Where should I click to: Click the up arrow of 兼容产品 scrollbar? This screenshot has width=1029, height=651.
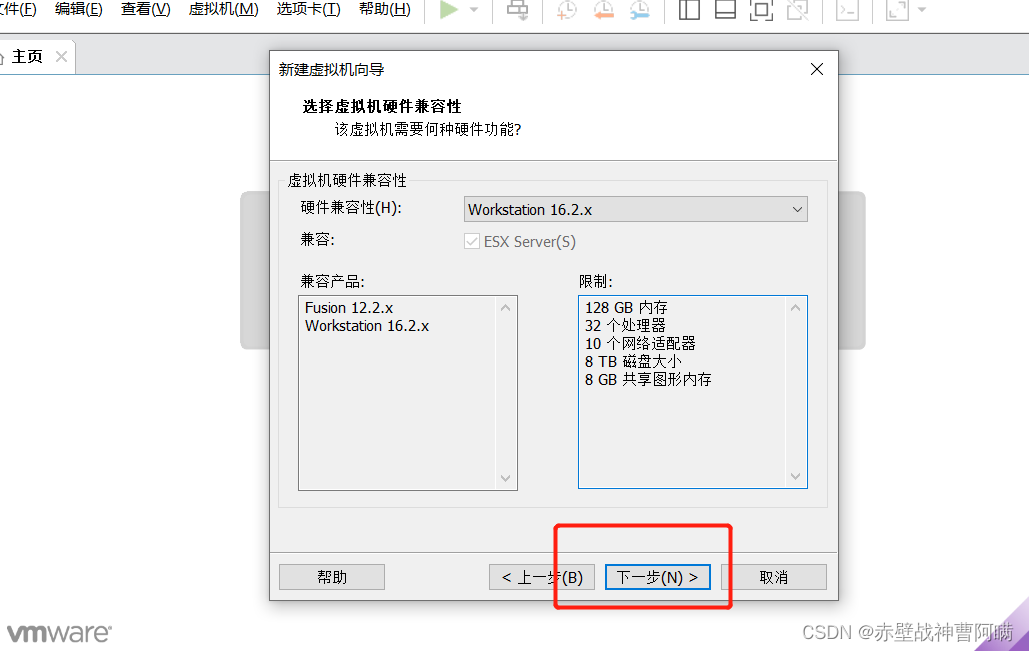point(505,308)
